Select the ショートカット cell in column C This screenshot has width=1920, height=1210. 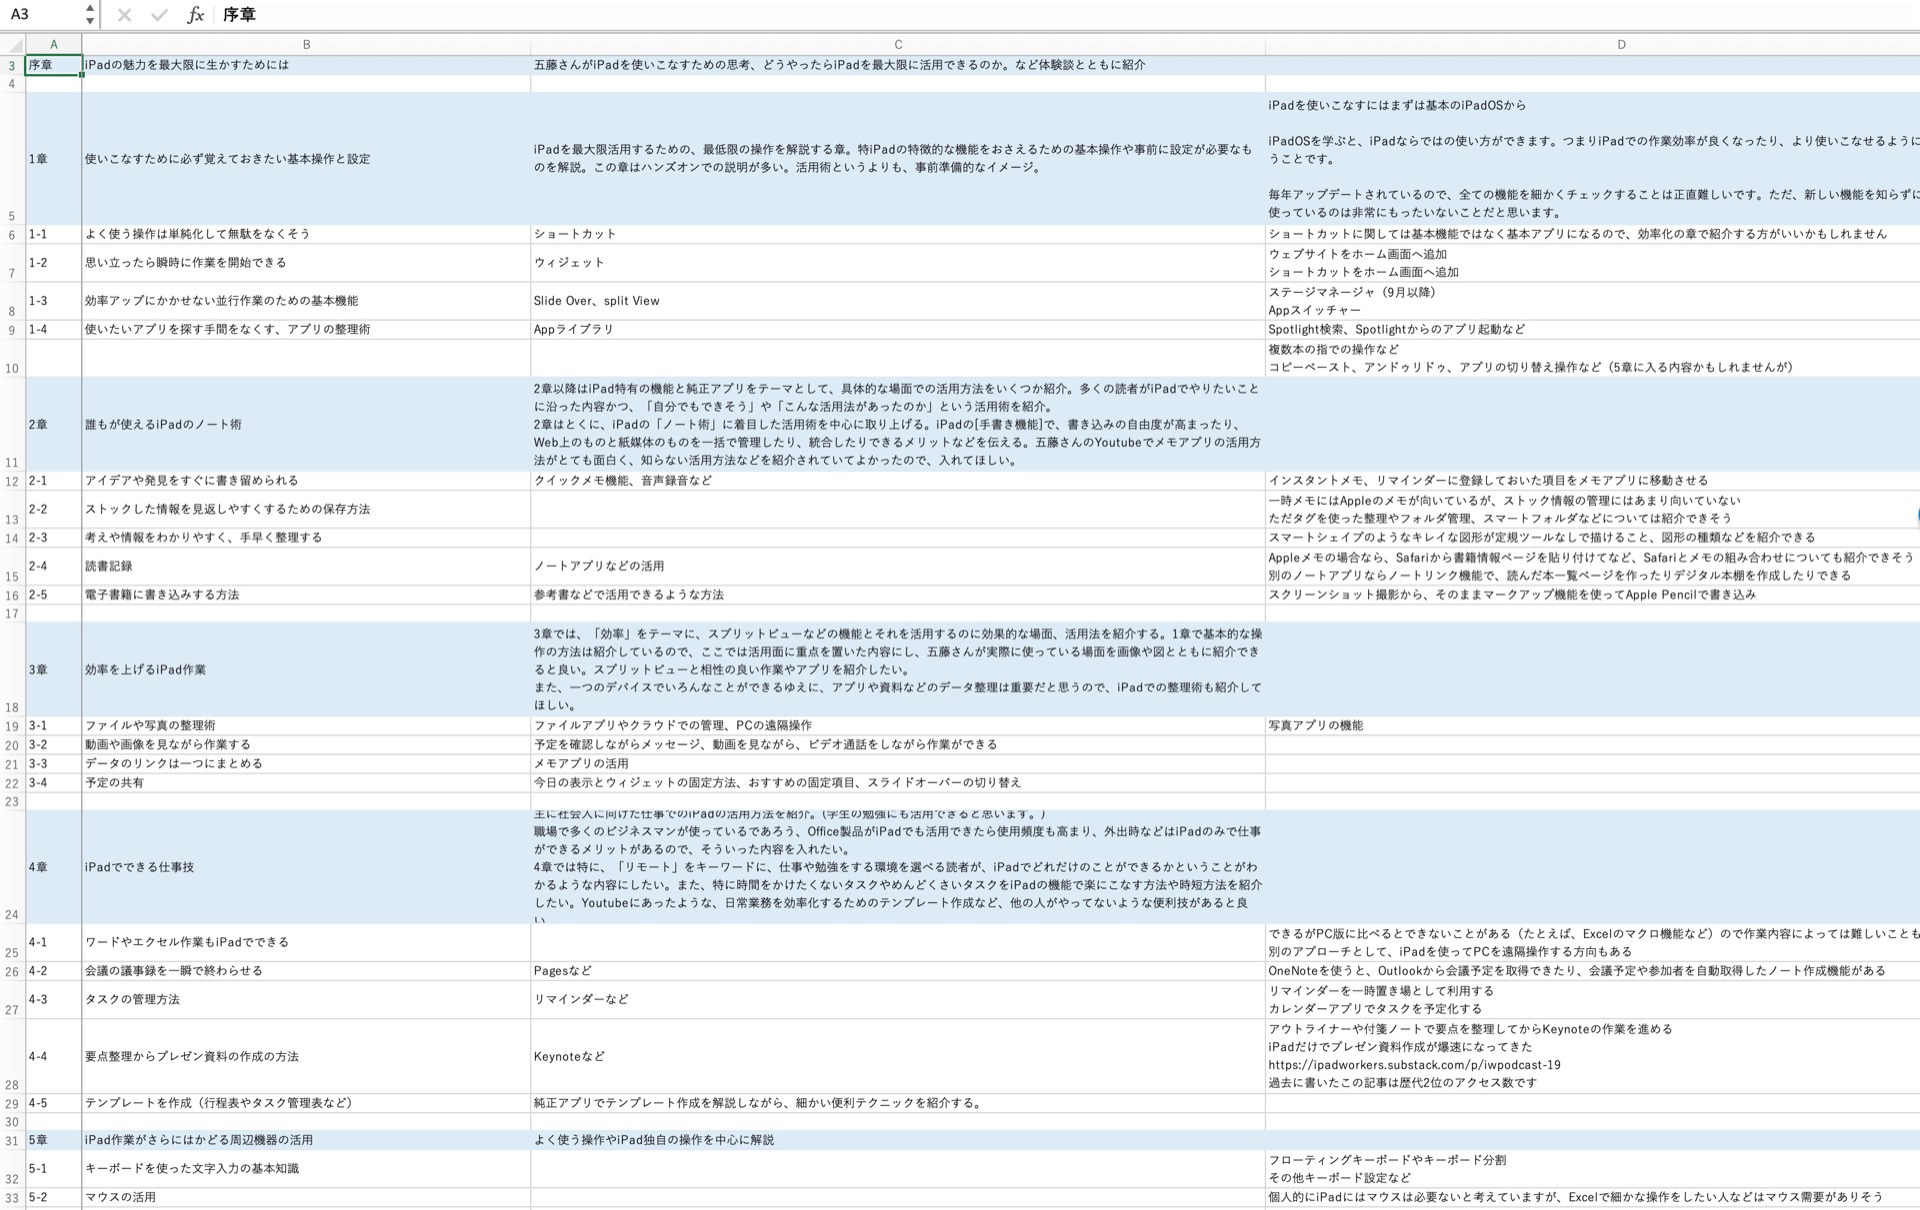[x=898, y=234]
